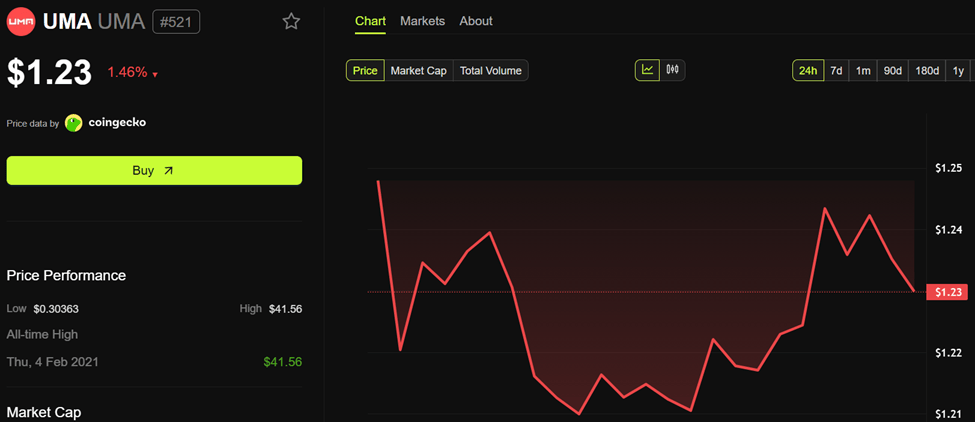This screenshot has height=422, width=975.
Task: Show Market Cap data on chart
Action: 418,71
